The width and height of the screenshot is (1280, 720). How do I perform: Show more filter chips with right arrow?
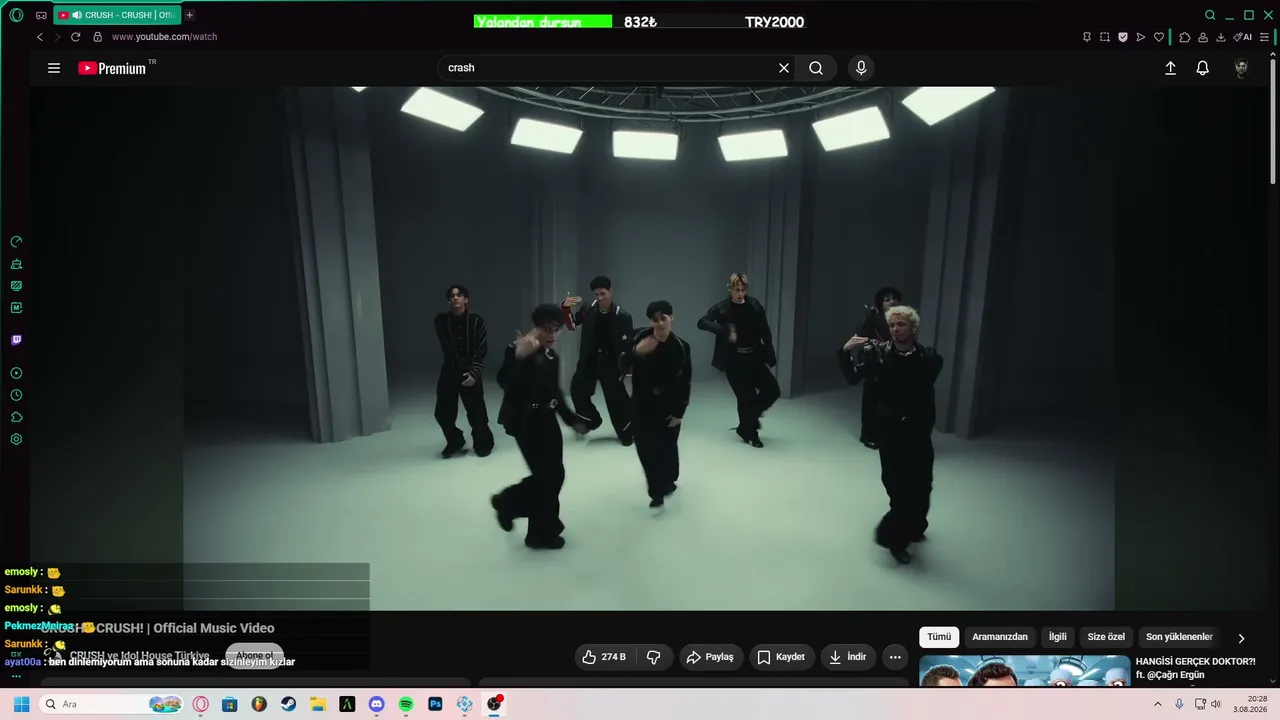coord(1241,638)
